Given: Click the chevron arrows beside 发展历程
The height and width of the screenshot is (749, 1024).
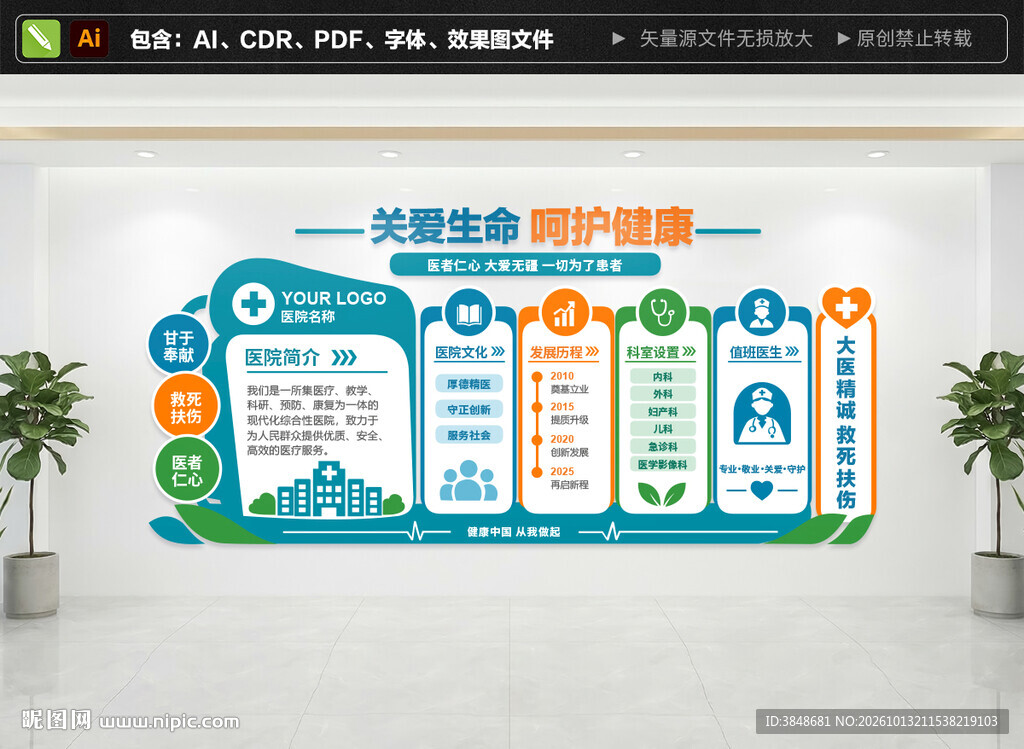Looking at the screenshot, I should coord(592,351).
